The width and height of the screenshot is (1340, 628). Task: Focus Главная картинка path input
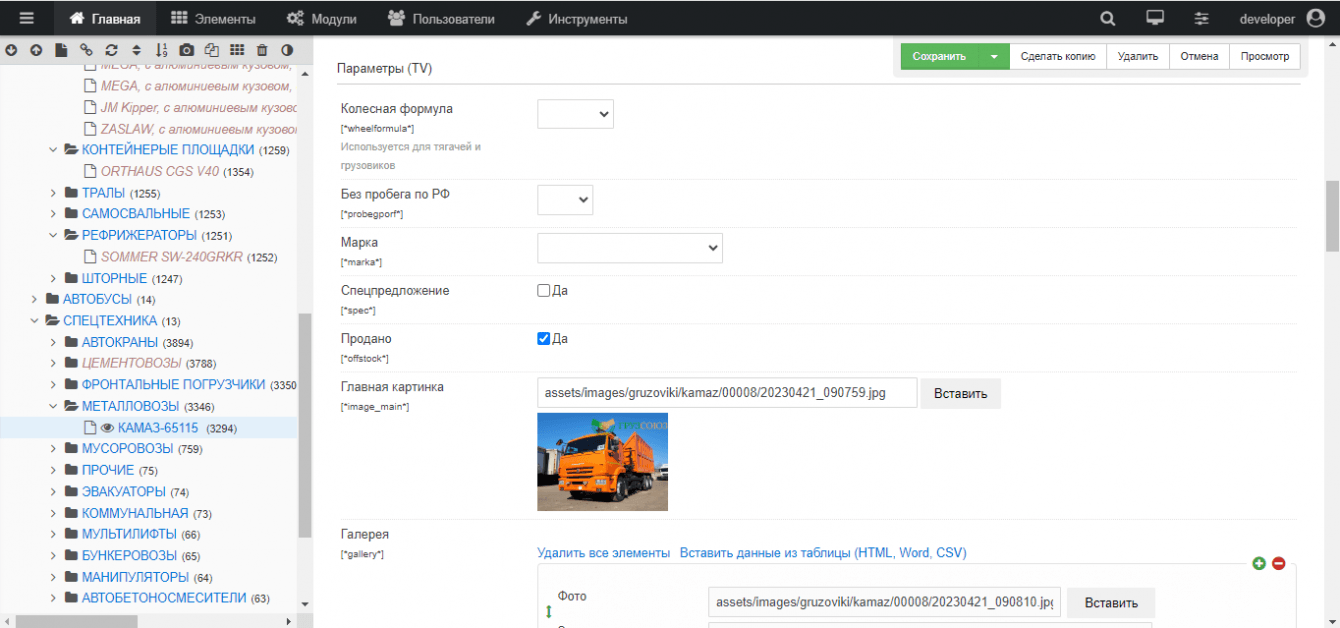tap(727, 393)
